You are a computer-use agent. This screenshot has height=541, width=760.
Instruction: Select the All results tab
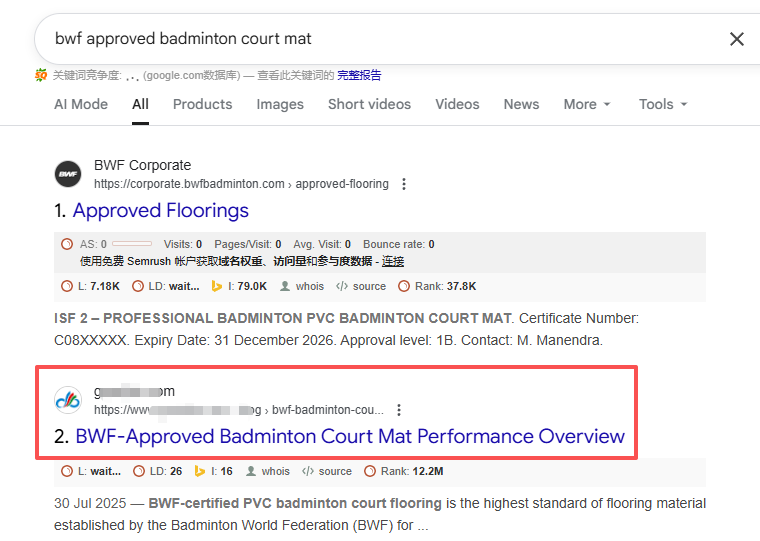coord(141,104)
